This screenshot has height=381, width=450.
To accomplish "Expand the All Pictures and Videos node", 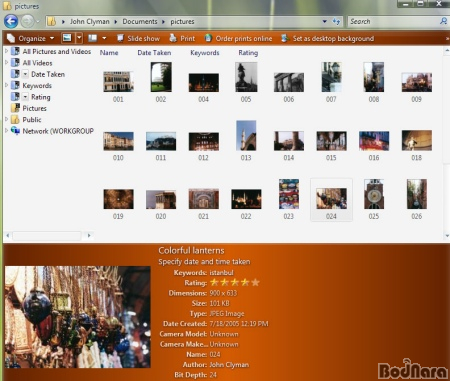I will click(6, 51).
